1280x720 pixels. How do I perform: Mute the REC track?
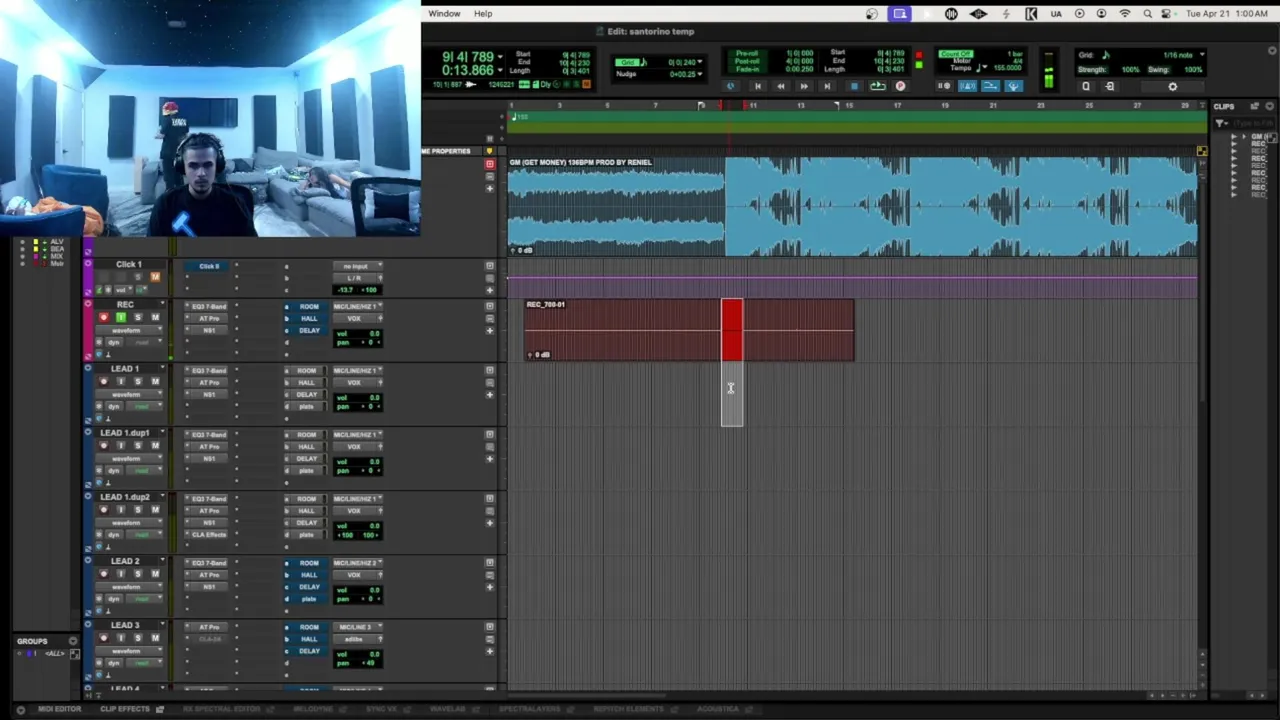coord(155,318)
